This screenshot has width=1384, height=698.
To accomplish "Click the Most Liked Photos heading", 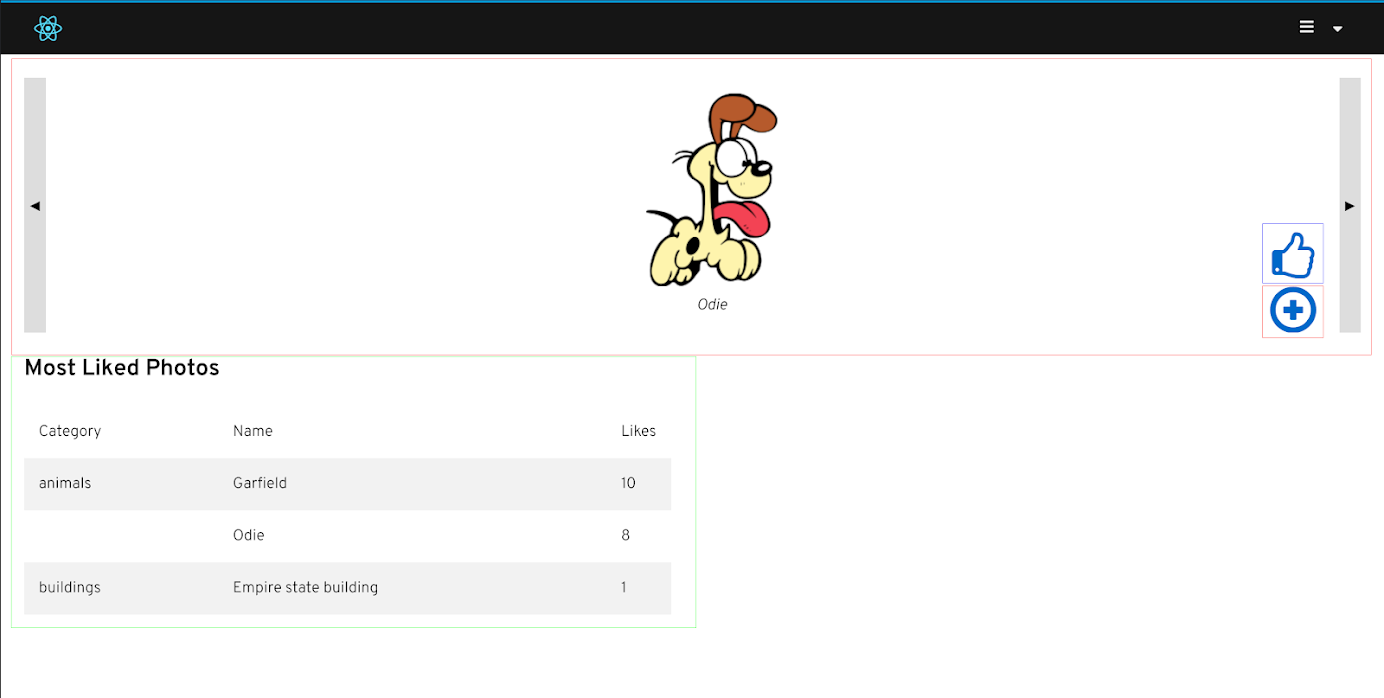I will click(122, 367).
